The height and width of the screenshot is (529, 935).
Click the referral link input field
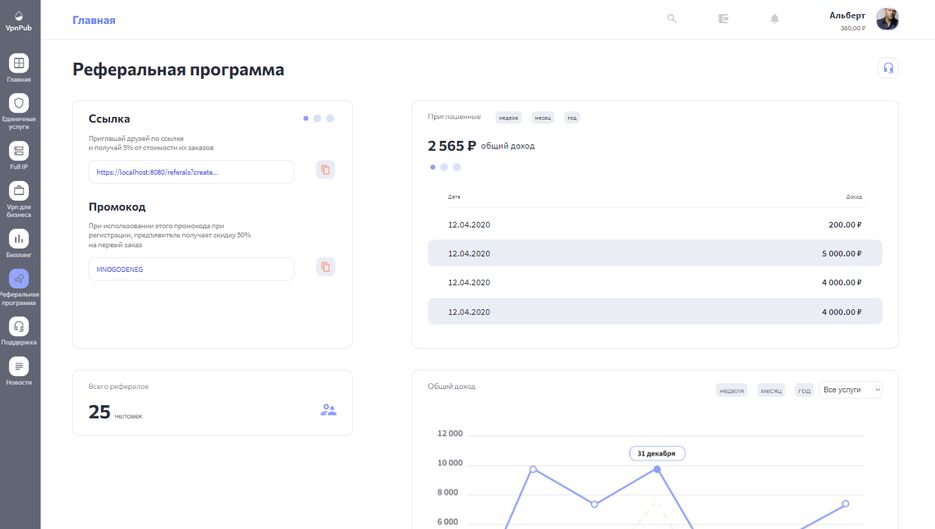pos(191,172)
